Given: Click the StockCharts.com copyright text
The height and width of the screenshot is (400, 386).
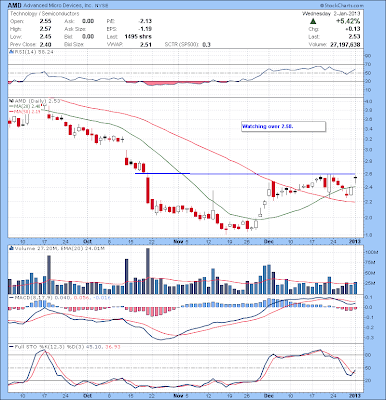Looking at the screenshot, I should point(342,6).
